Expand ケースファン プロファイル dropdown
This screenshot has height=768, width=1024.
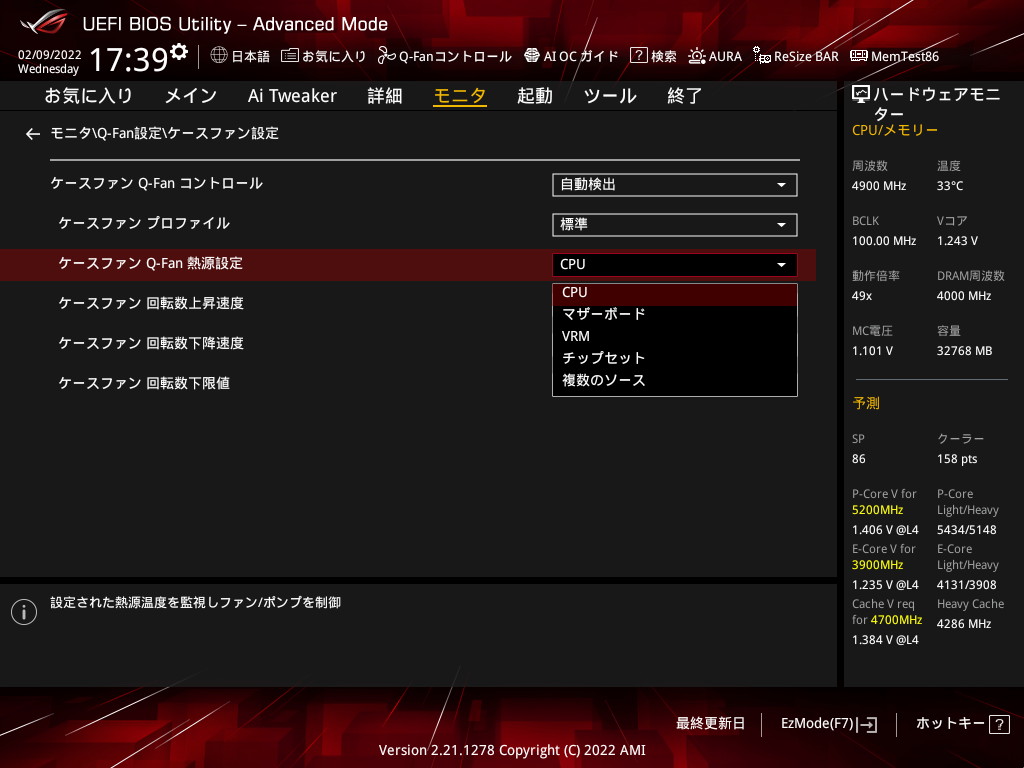click(x=675, y=225)
